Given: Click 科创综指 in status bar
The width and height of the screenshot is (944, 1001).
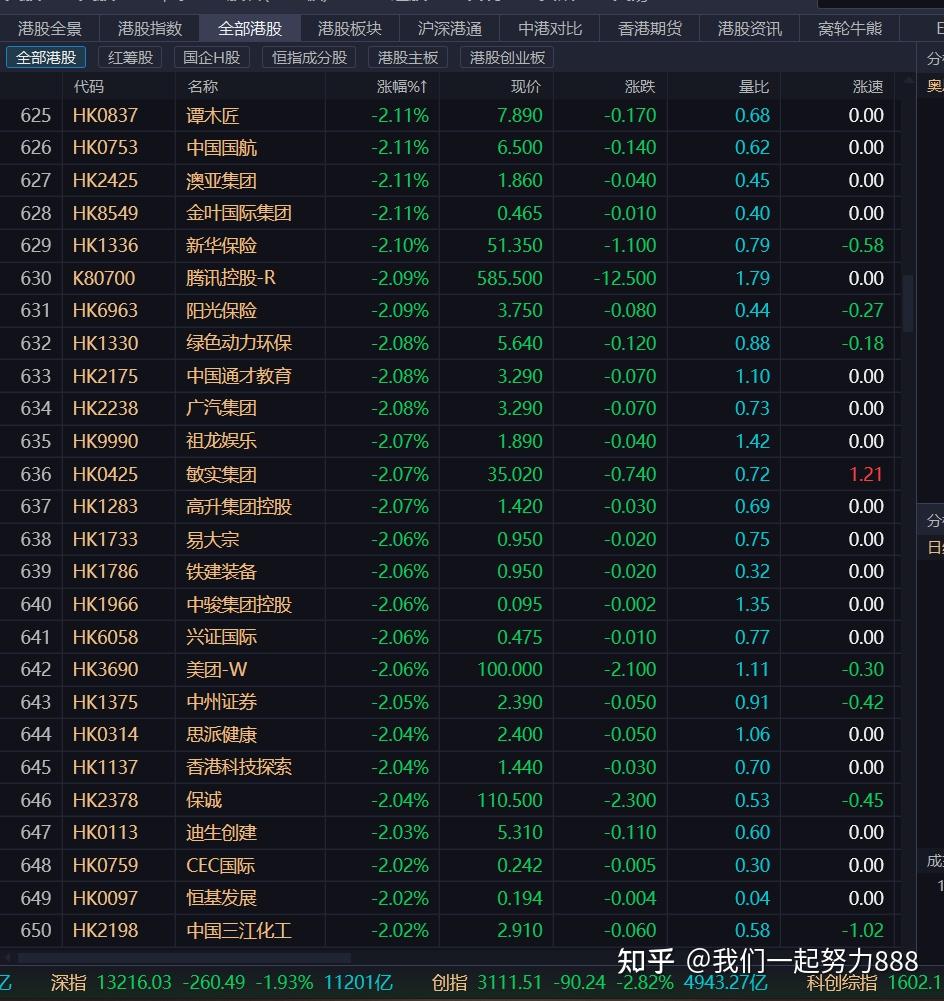Looking at the screenshot, I should [841, 982].
